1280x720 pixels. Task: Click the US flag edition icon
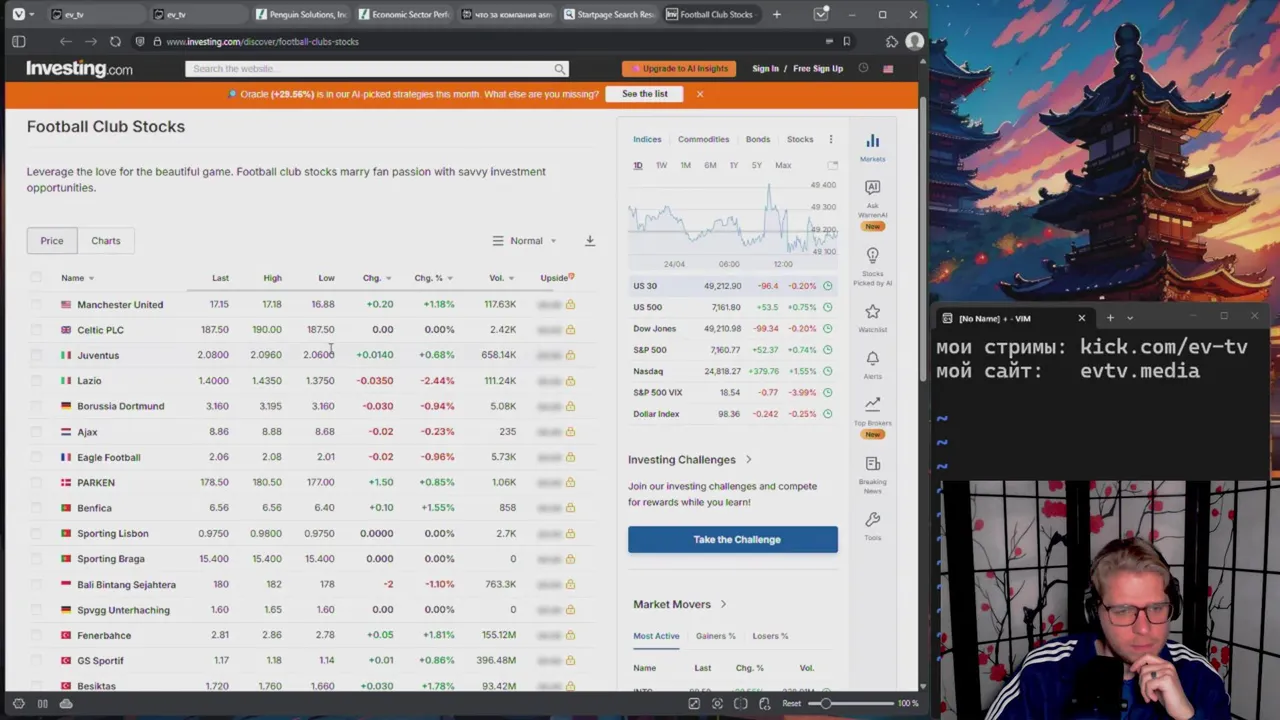tap(888, 69)
